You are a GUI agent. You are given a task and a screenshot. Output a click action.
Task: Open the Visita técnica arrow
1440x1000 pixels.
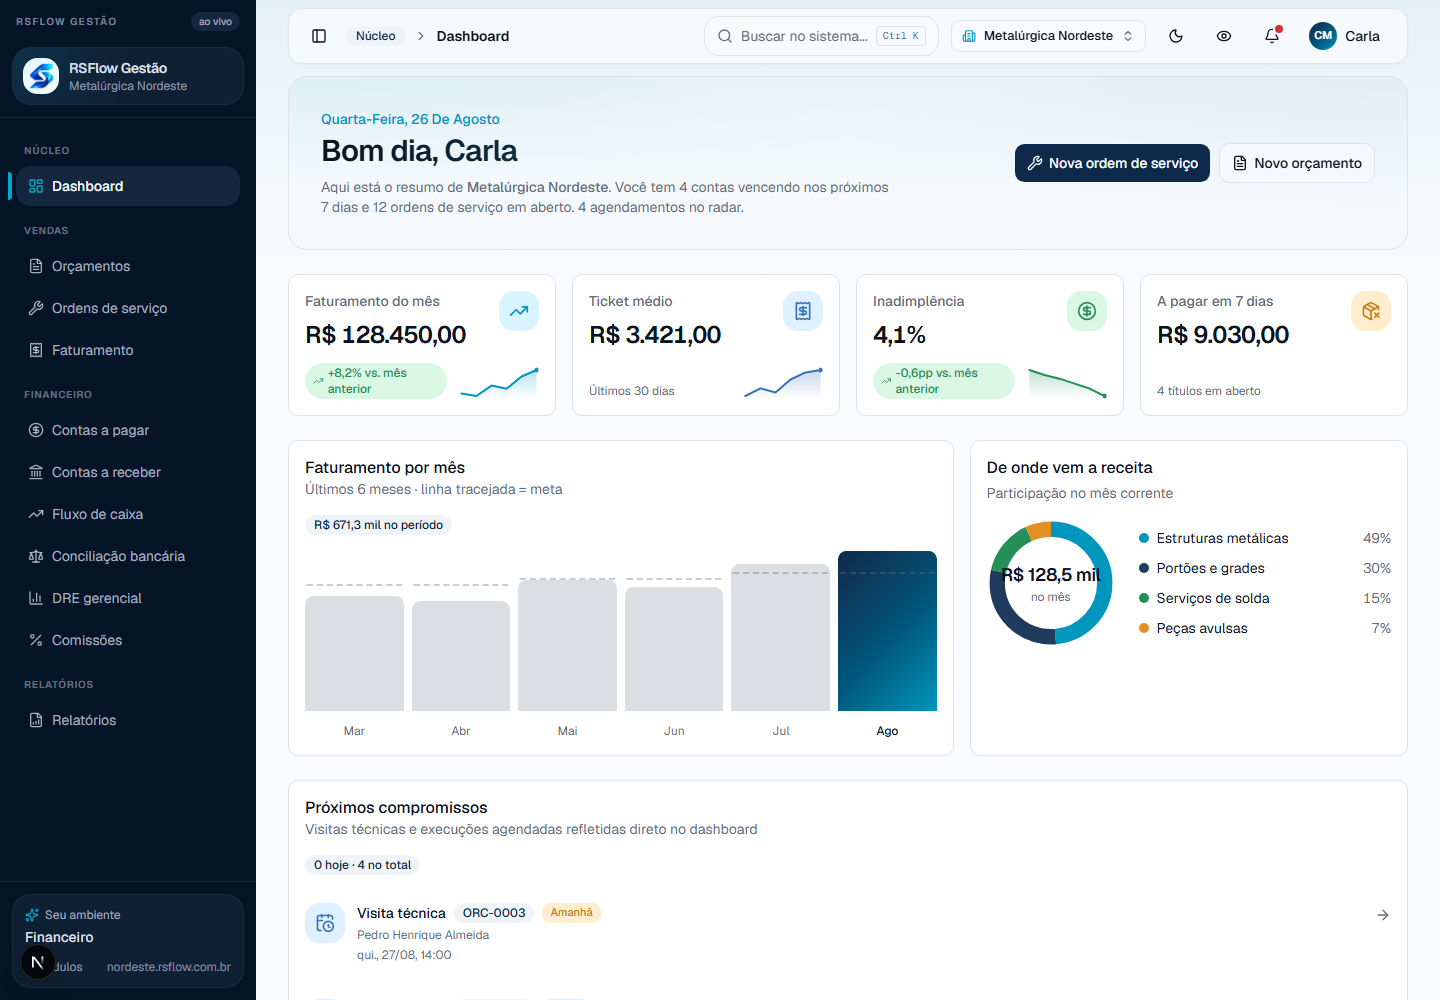pos(1383,915)
